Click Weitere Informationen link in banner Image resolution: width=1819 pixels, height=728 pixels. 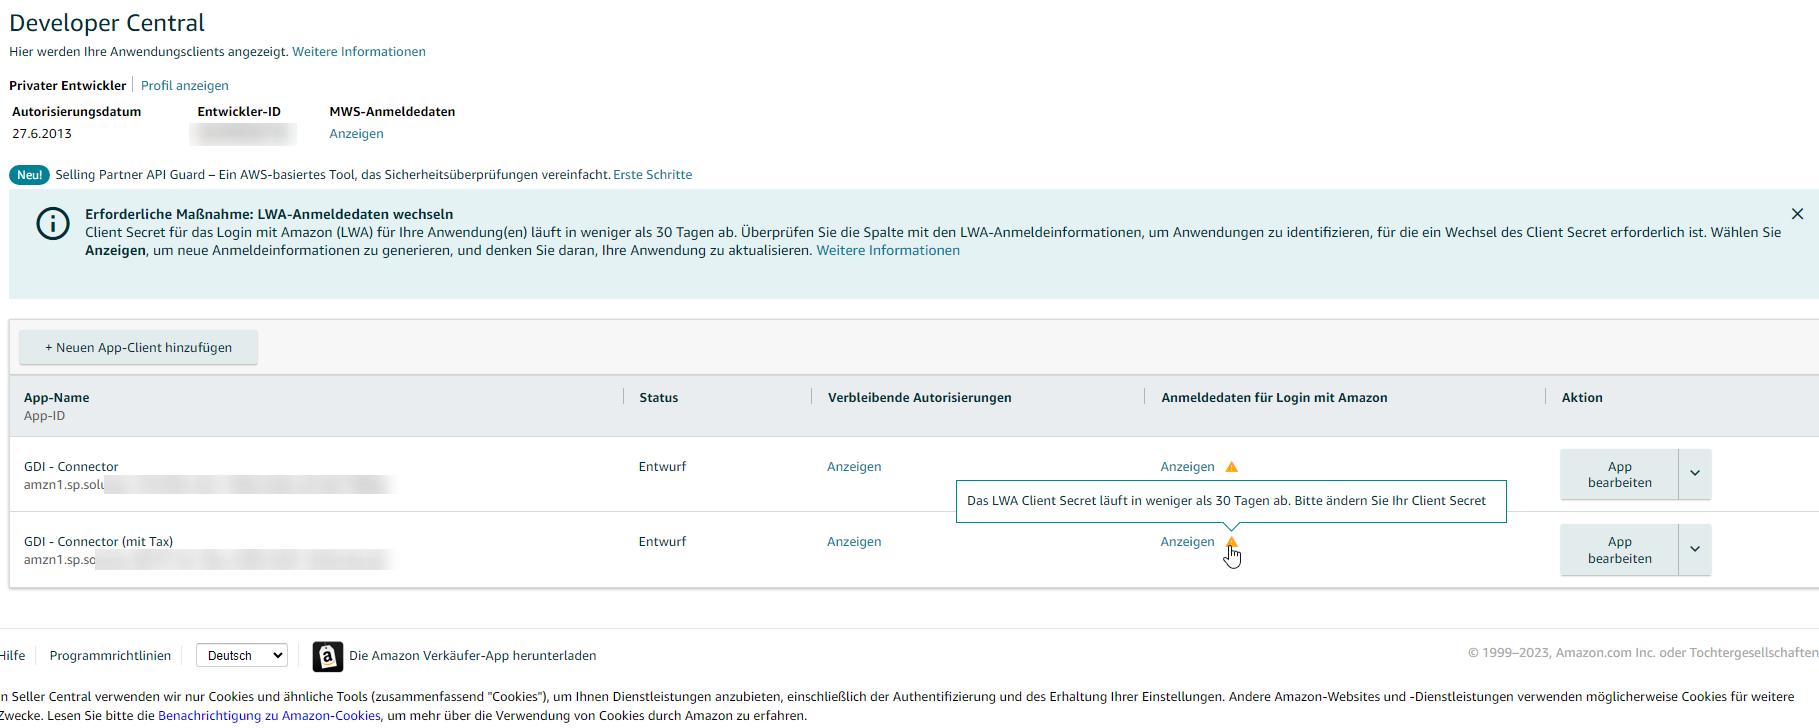click(887, 251)
